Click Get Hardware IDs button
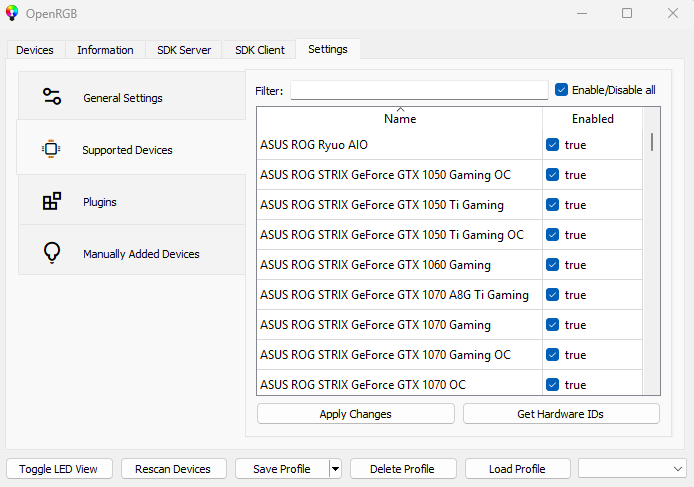 click(561, 414)
